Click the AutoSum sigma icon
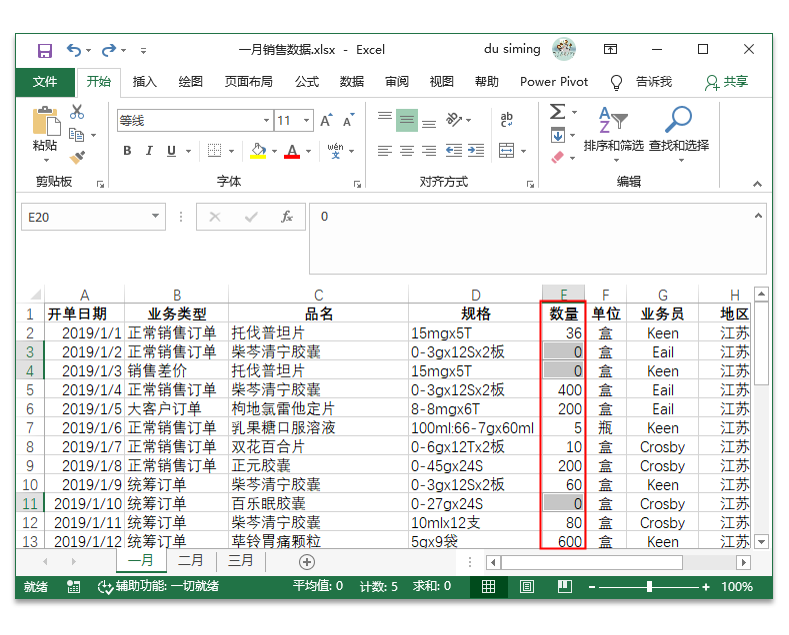 coord(558,112)
